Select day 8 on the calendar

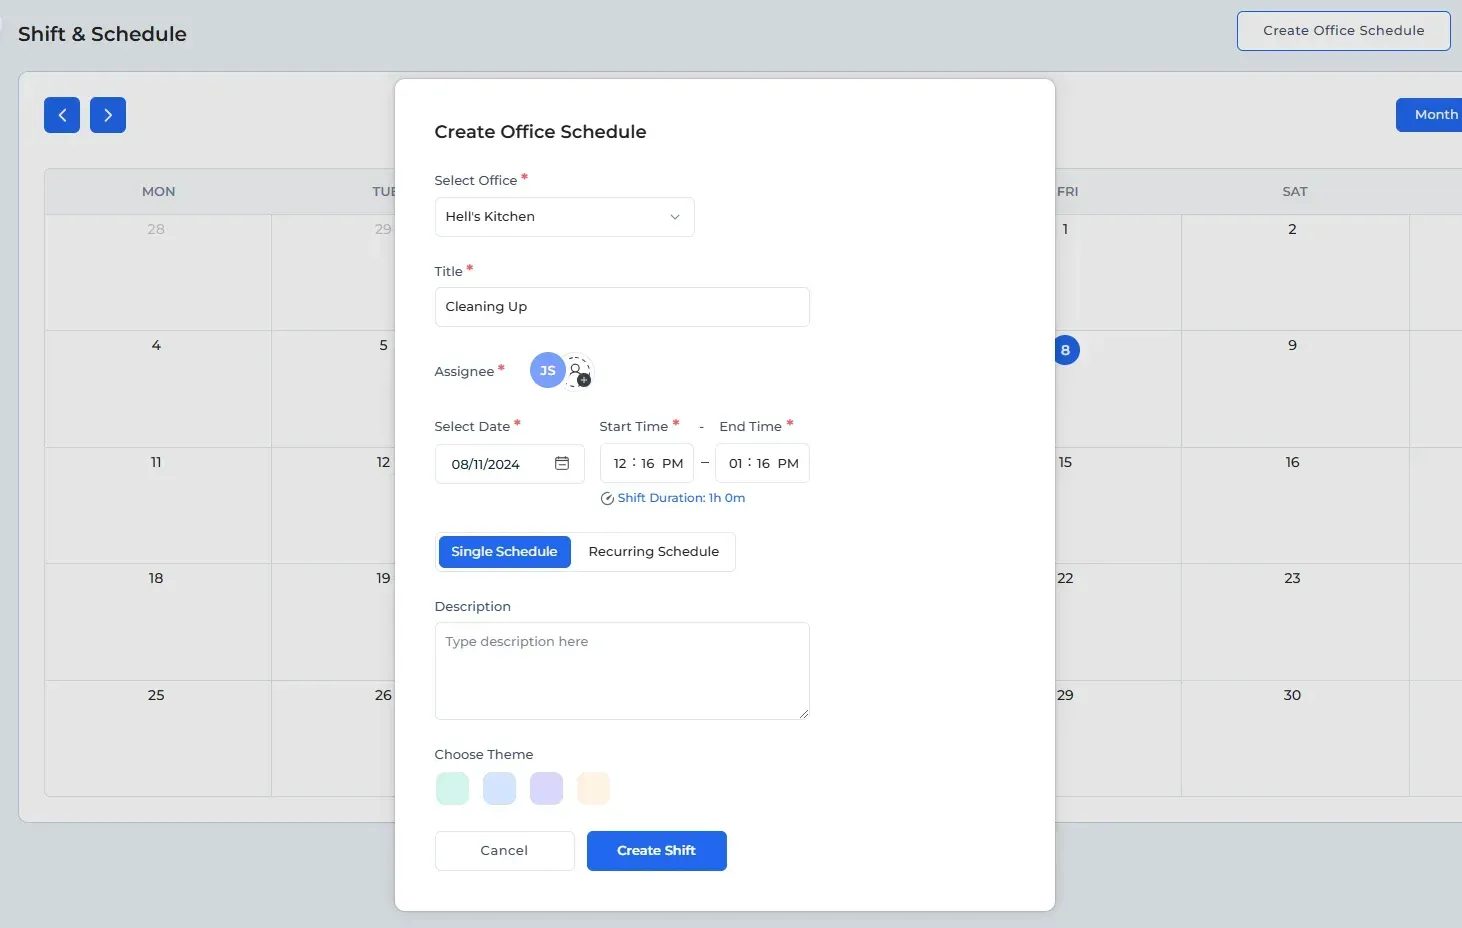tap(1065, 350)
